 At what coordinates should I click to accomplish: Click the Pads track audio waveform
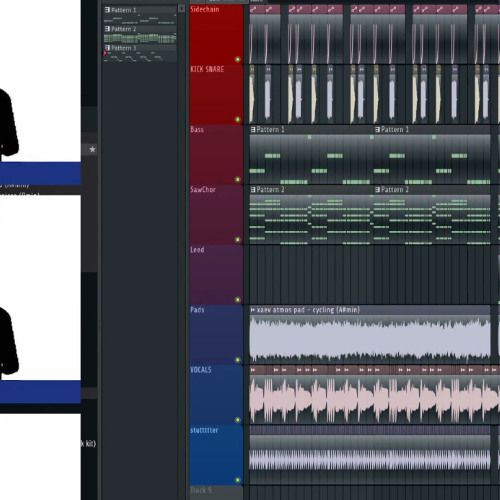pos(370,339)
